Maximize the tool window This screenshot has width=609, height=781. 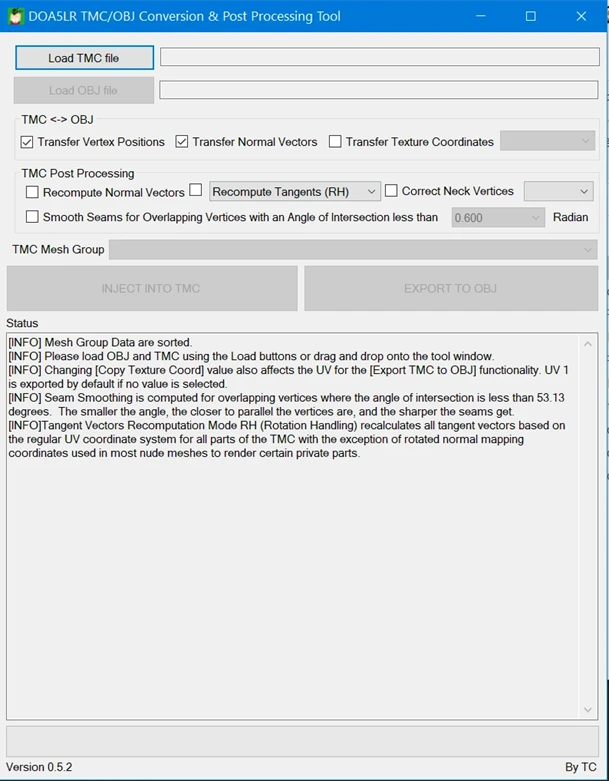click(x=531, y=16)
